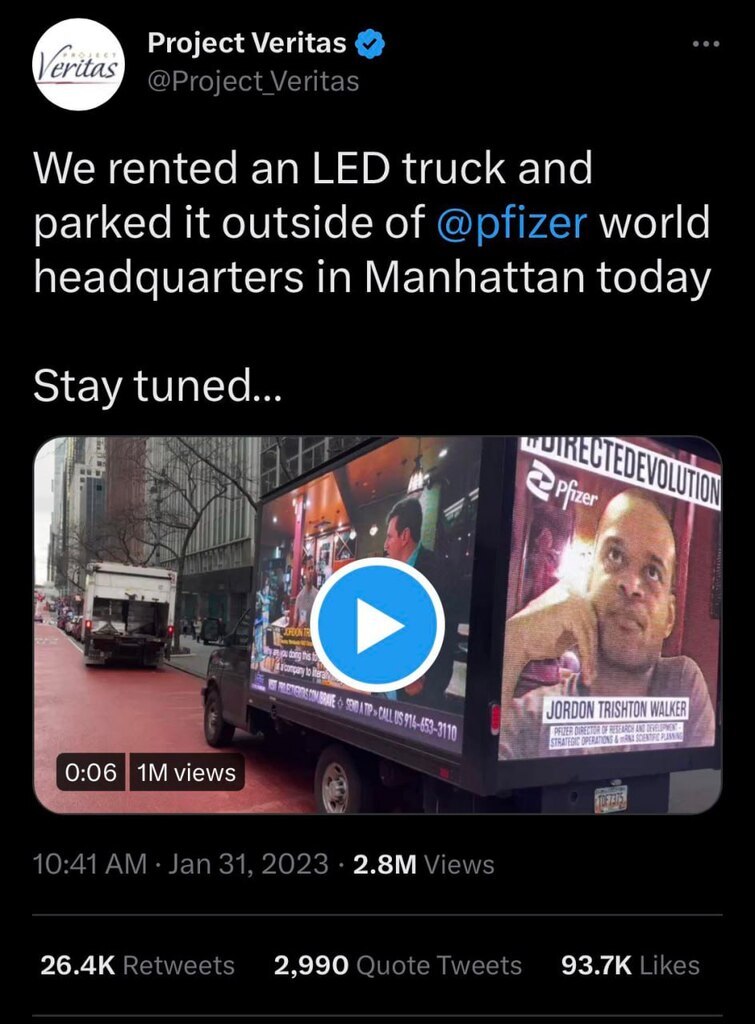Click the 1M views video badge
The width and height of the screenshot is (755, 1024).
click(187, 772)
